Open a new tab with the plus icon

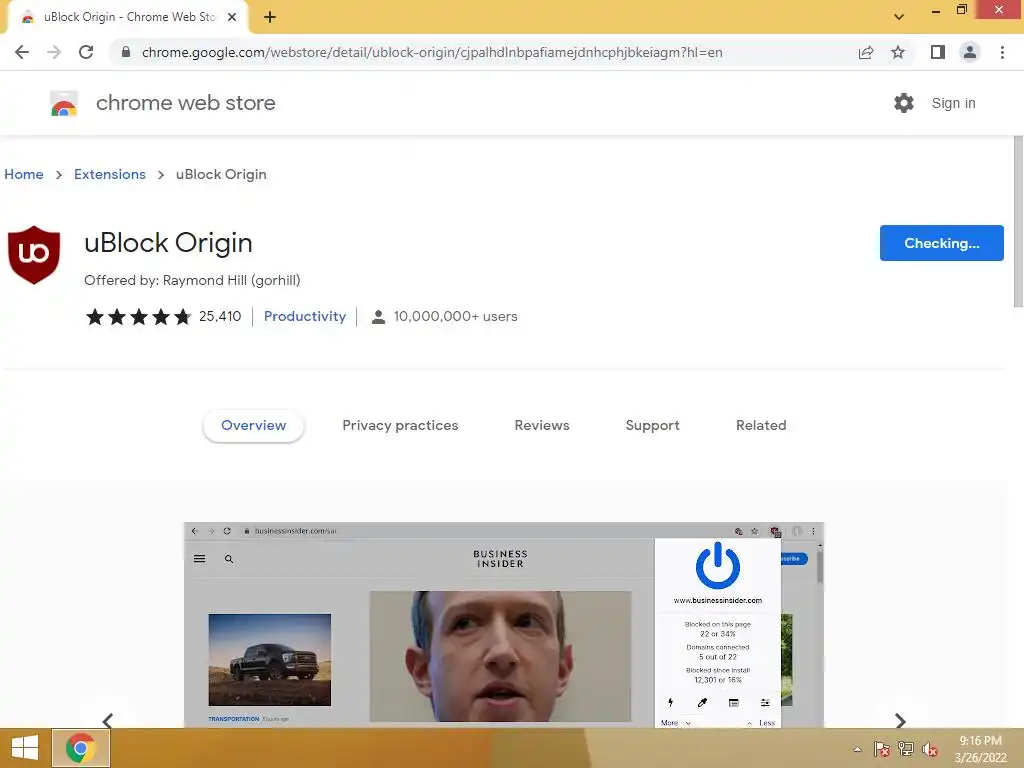(270, 18)
